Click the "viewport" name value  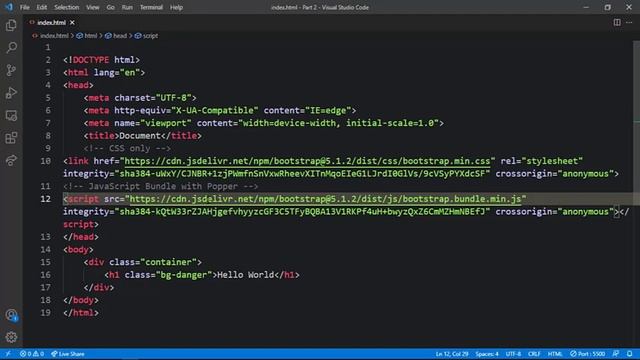[166, 123]
